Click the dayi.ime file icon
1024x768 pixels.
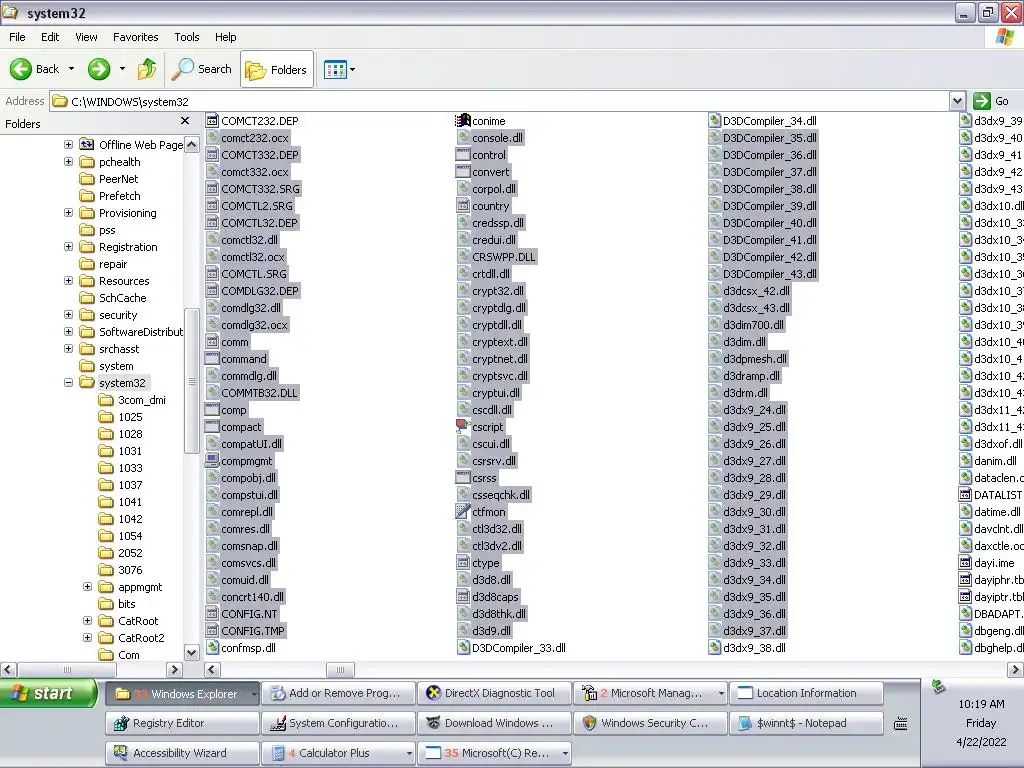click(x=965, y=562)
